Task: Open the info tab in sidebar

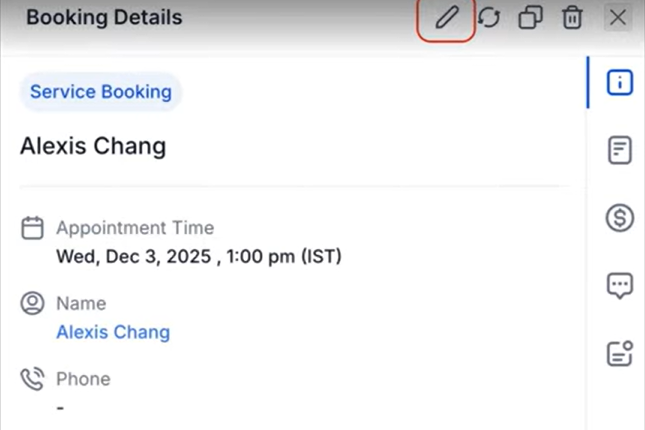Action: pos(620,83)
